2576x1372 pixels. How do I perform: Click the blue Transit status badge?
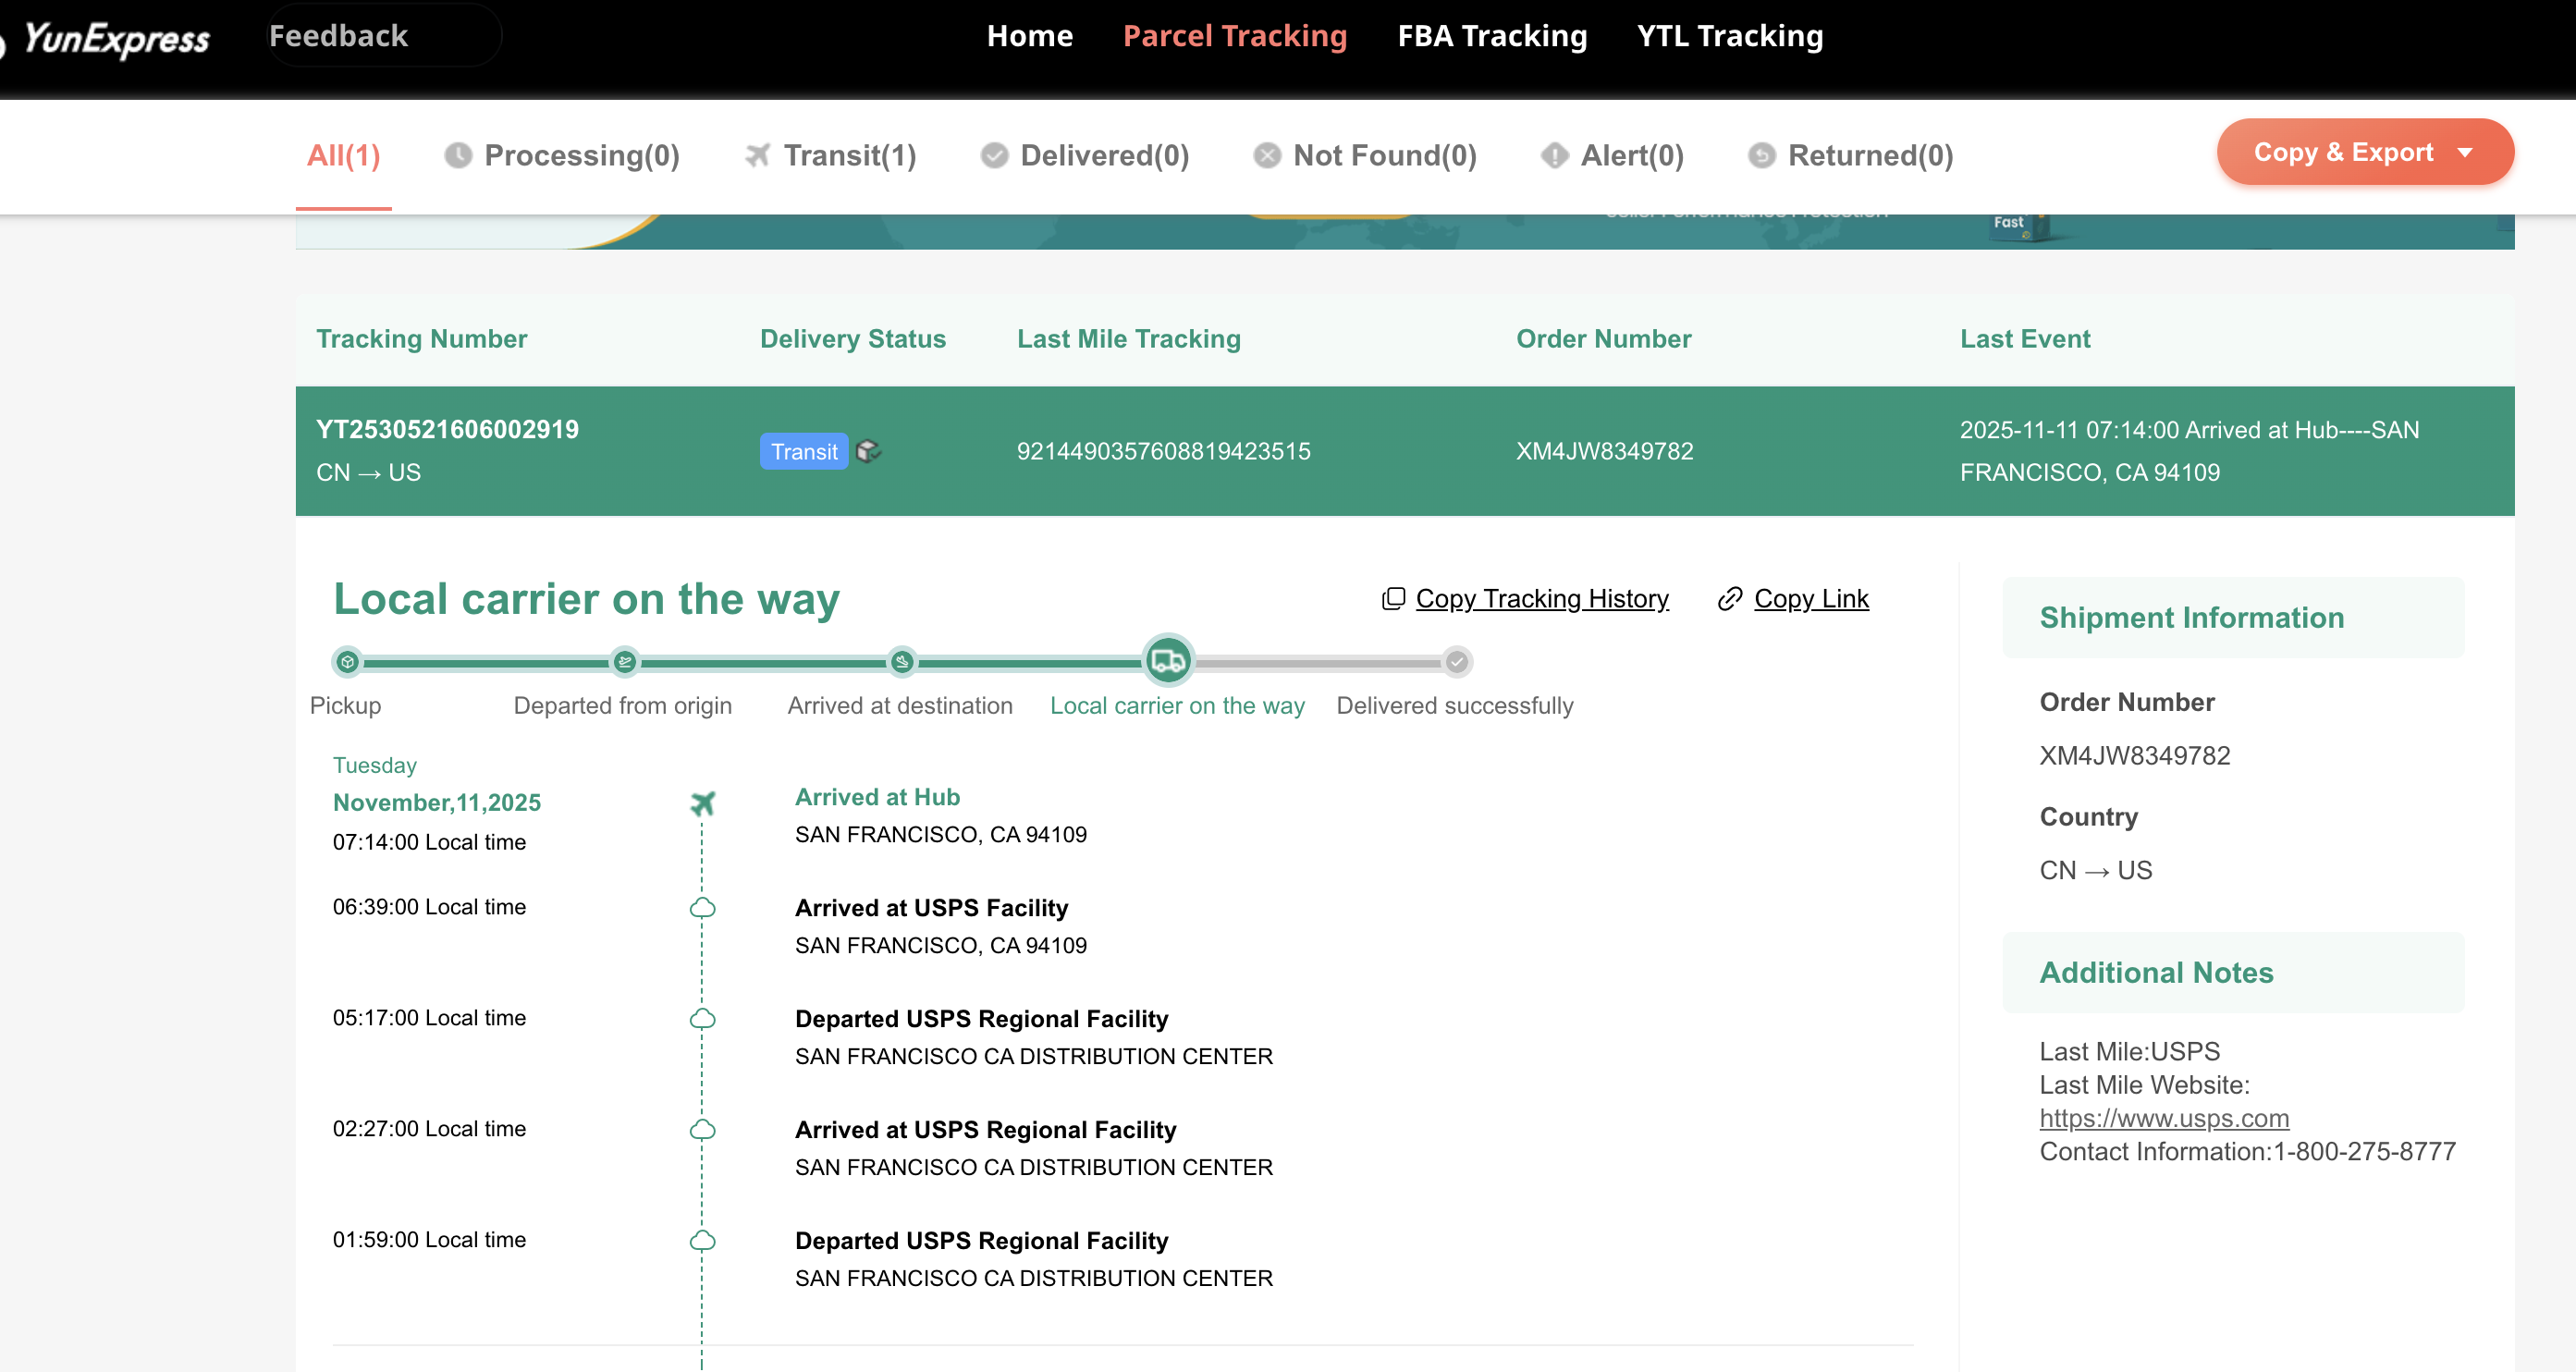coord(803,451)
